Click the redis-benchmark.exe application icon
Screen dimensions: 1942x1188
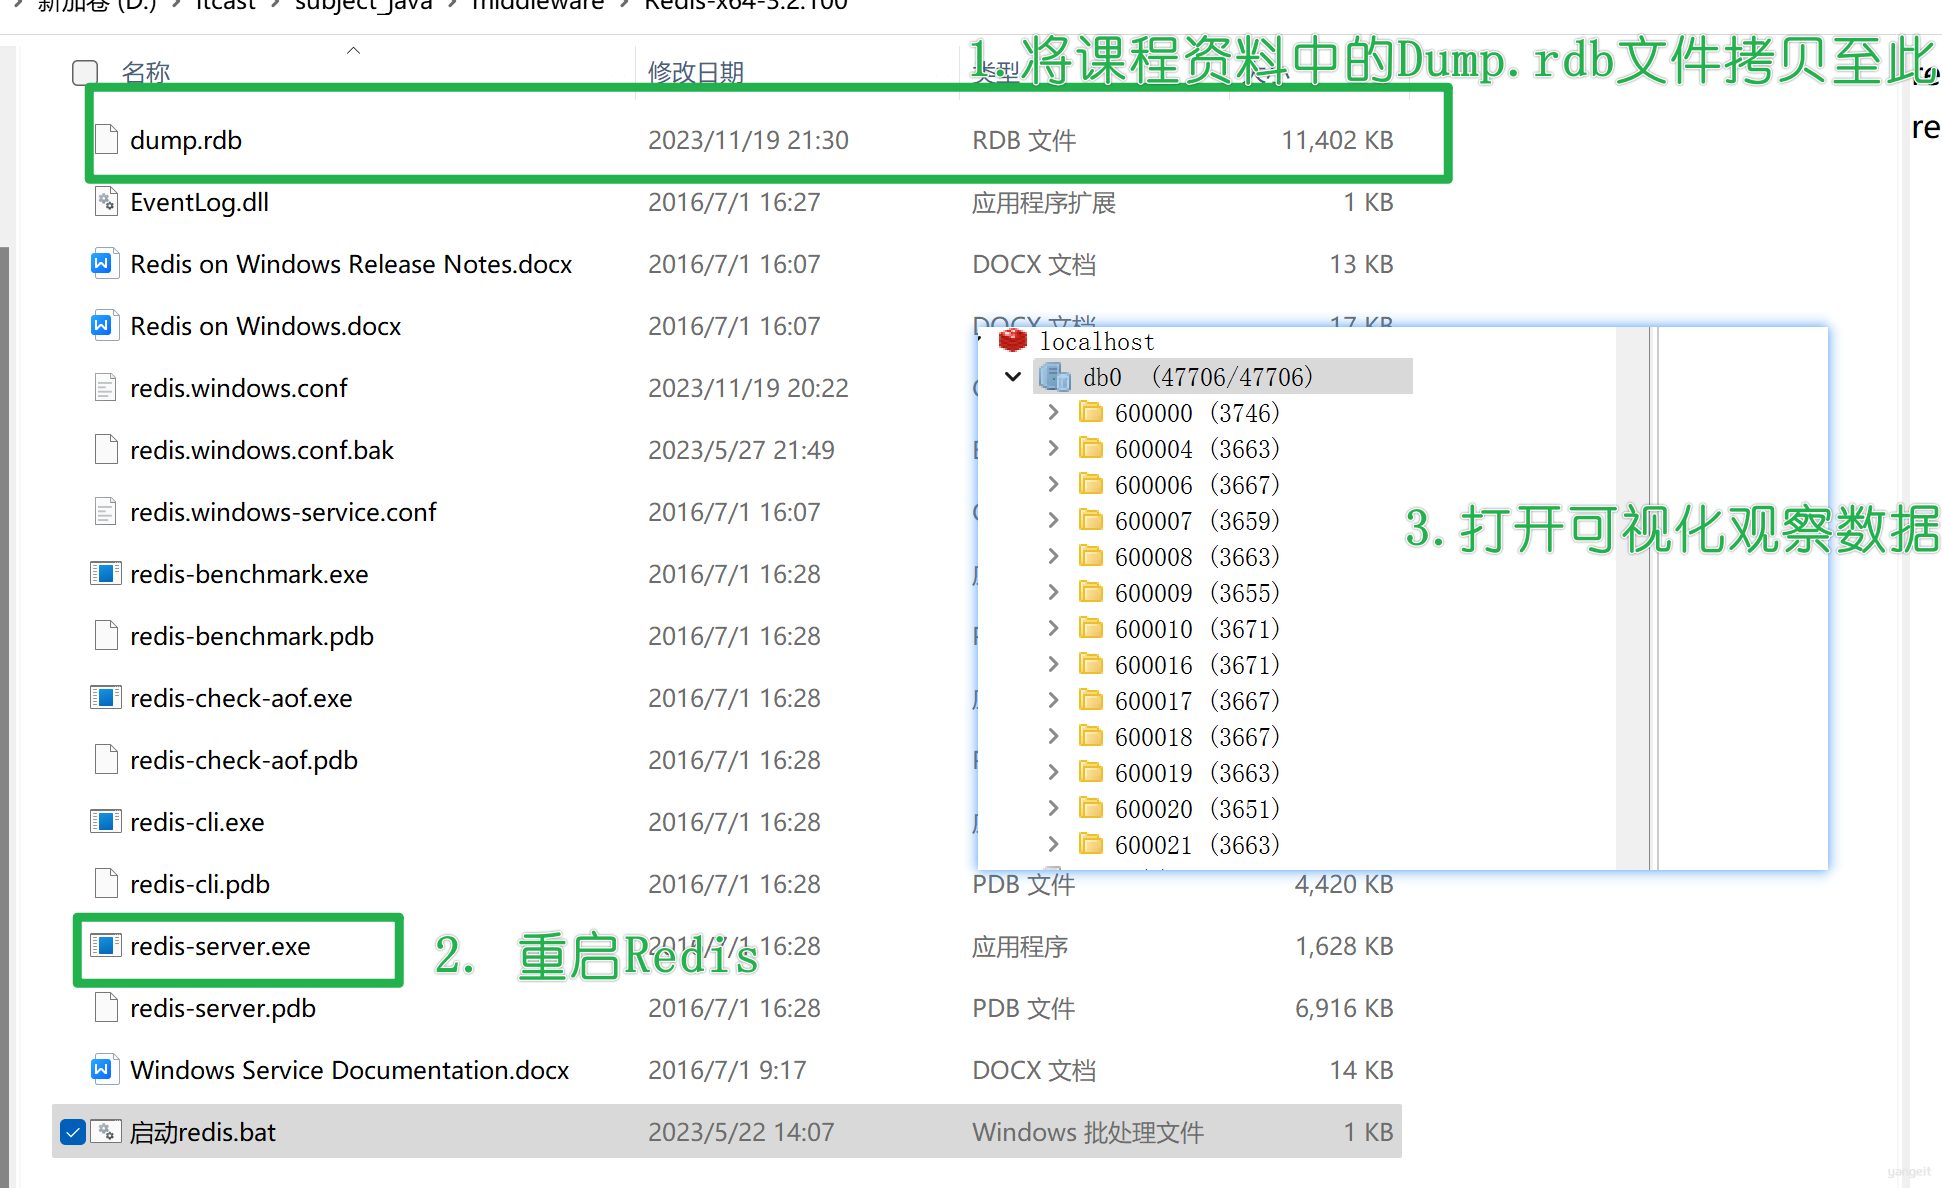(x=106, y=574)
